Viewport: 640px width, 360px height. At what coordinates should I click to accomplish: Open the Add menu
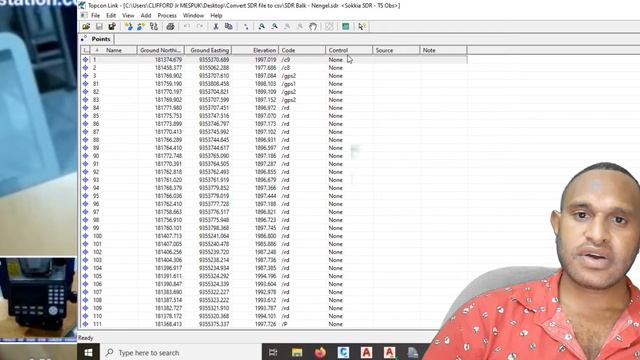(146, 16)
